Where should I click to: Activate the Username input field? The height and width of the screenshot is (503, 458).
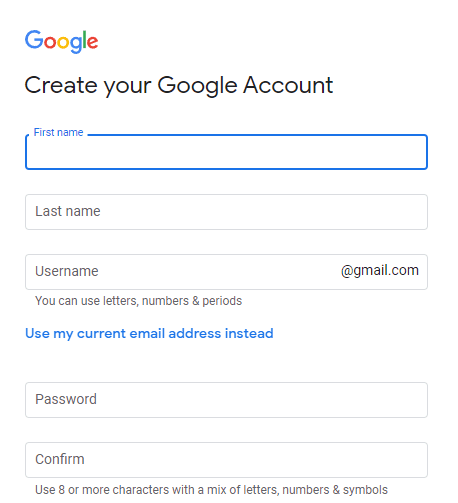click(226, 272)
